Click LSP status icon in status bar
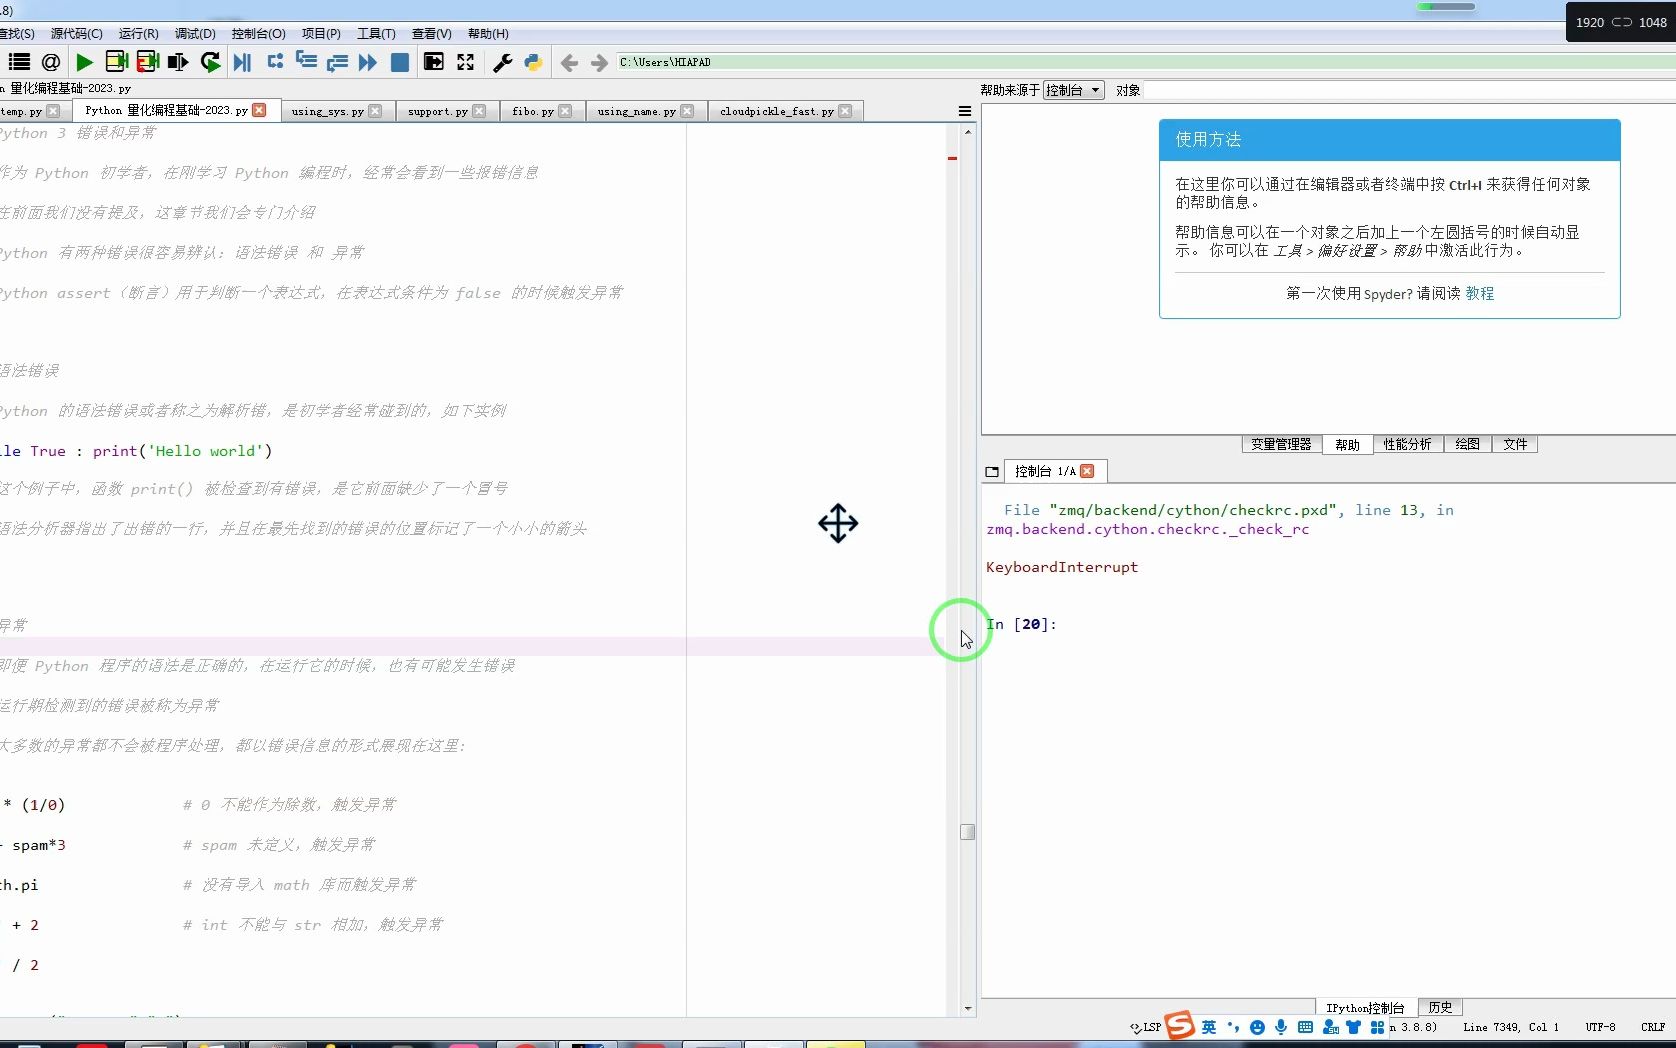 click(1146, 1027)
